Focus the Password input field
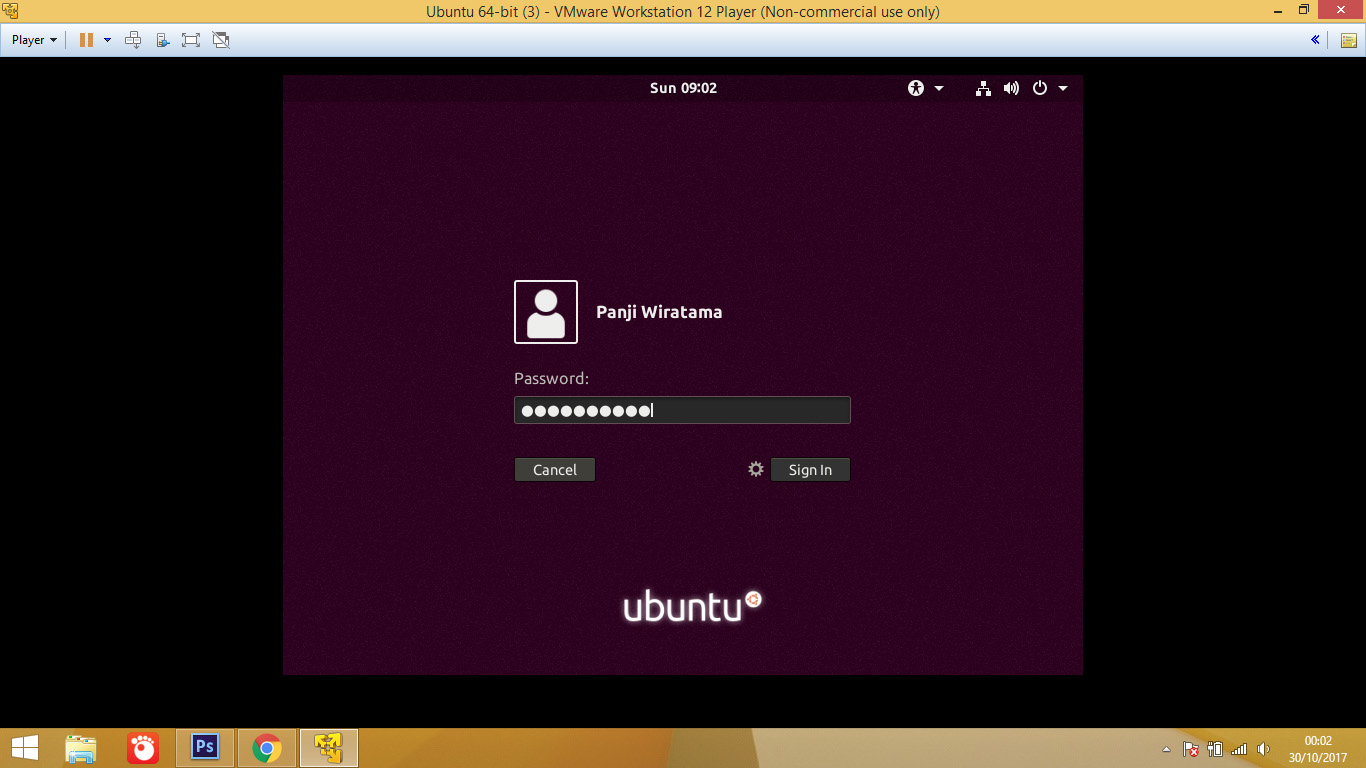 pos(682,410)
